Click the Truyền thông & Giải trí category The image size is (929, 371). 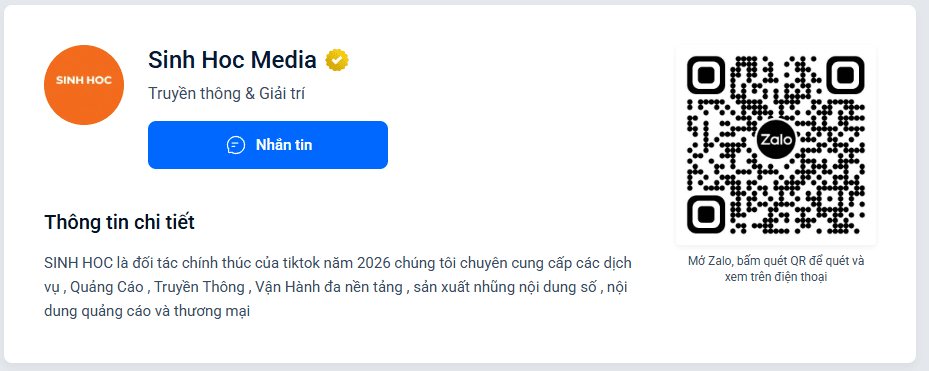coord(226,94)
